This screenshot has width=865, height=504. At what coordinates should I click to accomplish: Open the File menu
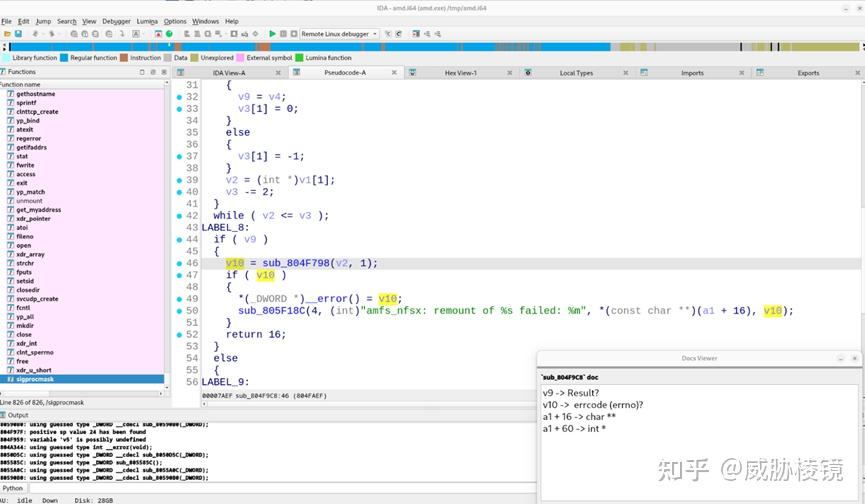6,22
